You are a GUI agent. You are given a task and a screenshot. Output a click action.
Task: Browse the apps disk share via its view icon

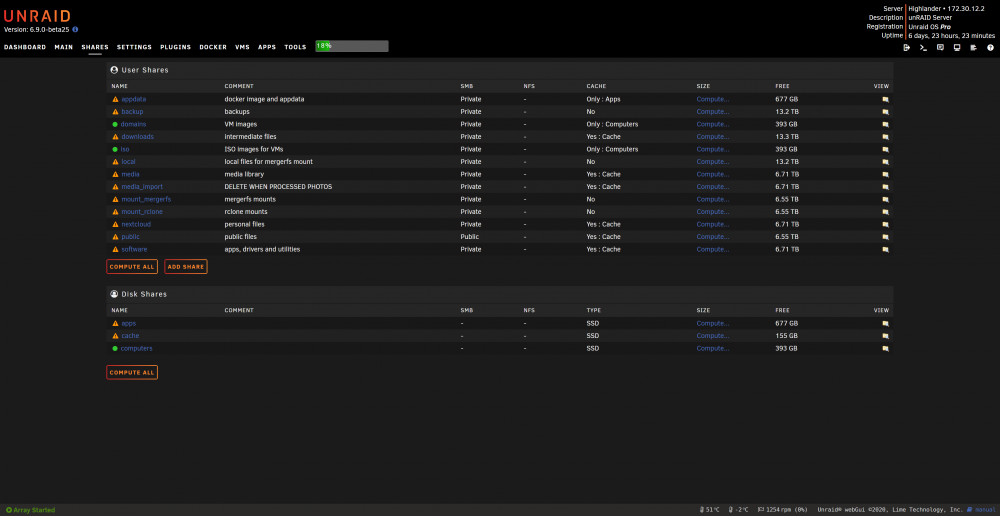[885, 323]
